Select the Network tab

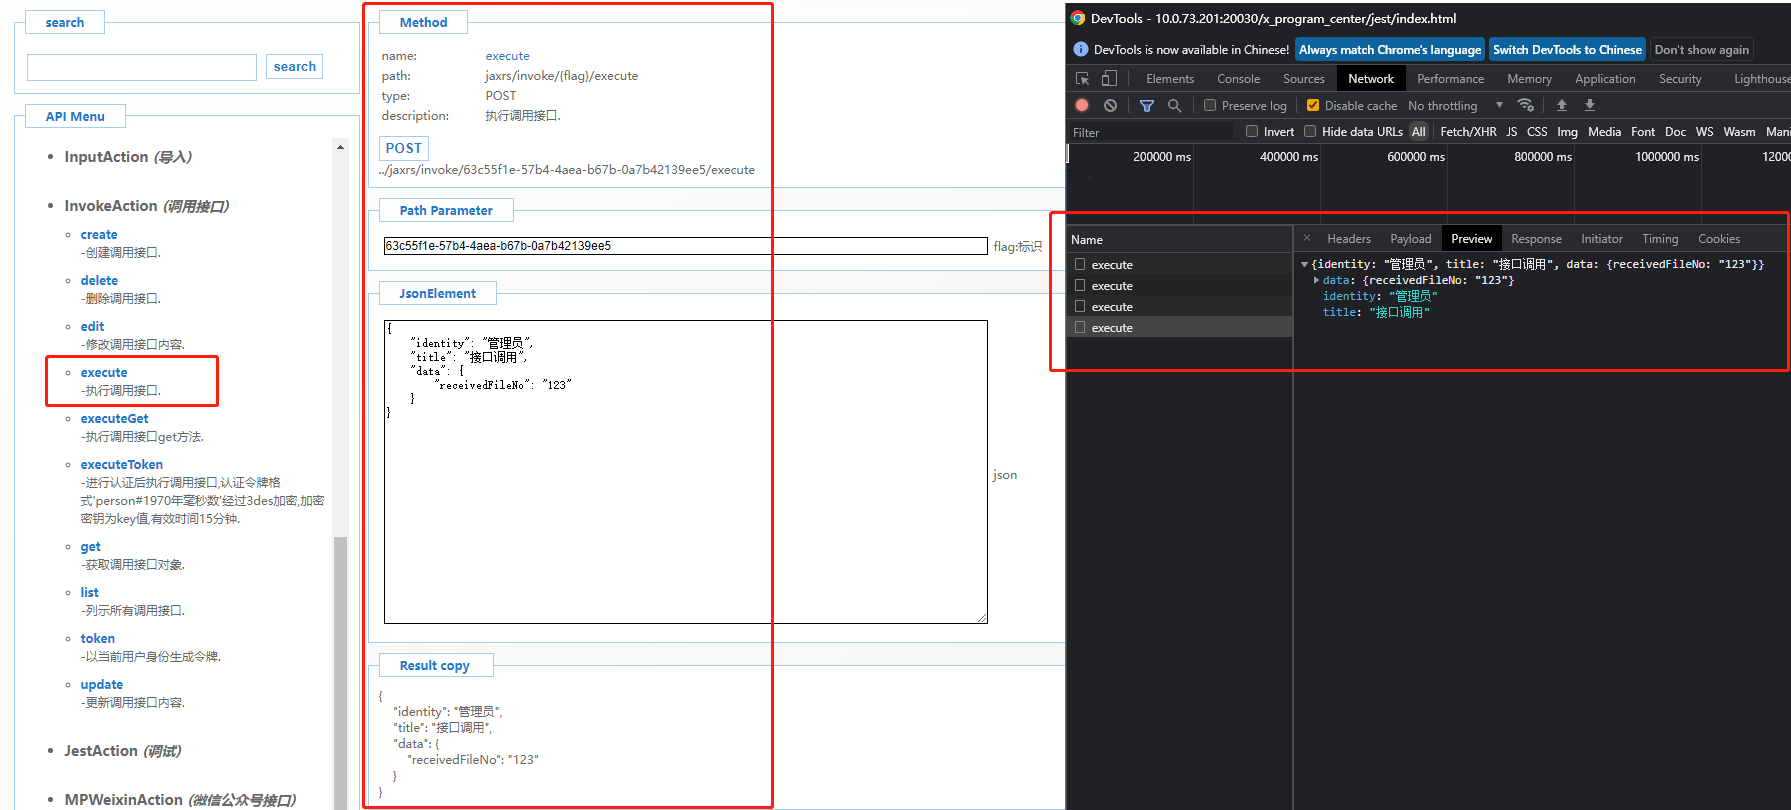click(x=1371, y=79)
